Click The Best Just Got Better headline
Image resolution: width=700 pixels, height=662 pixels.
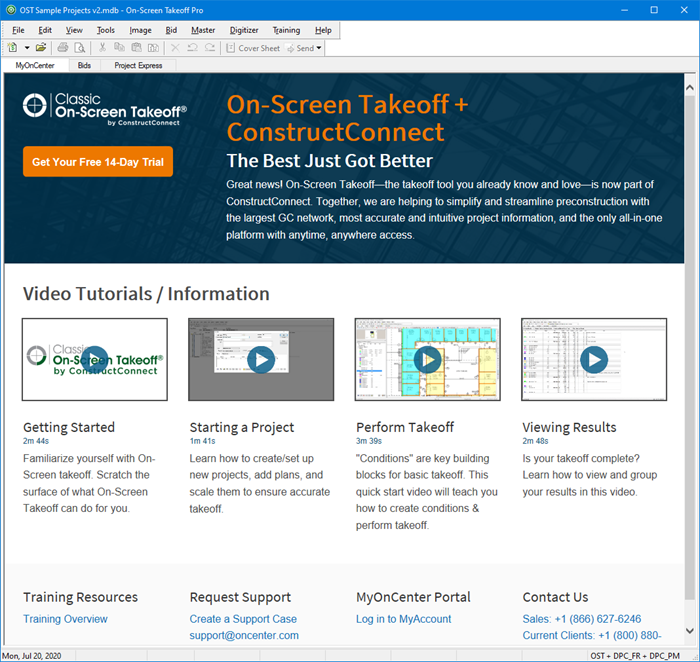coord(329,161)
